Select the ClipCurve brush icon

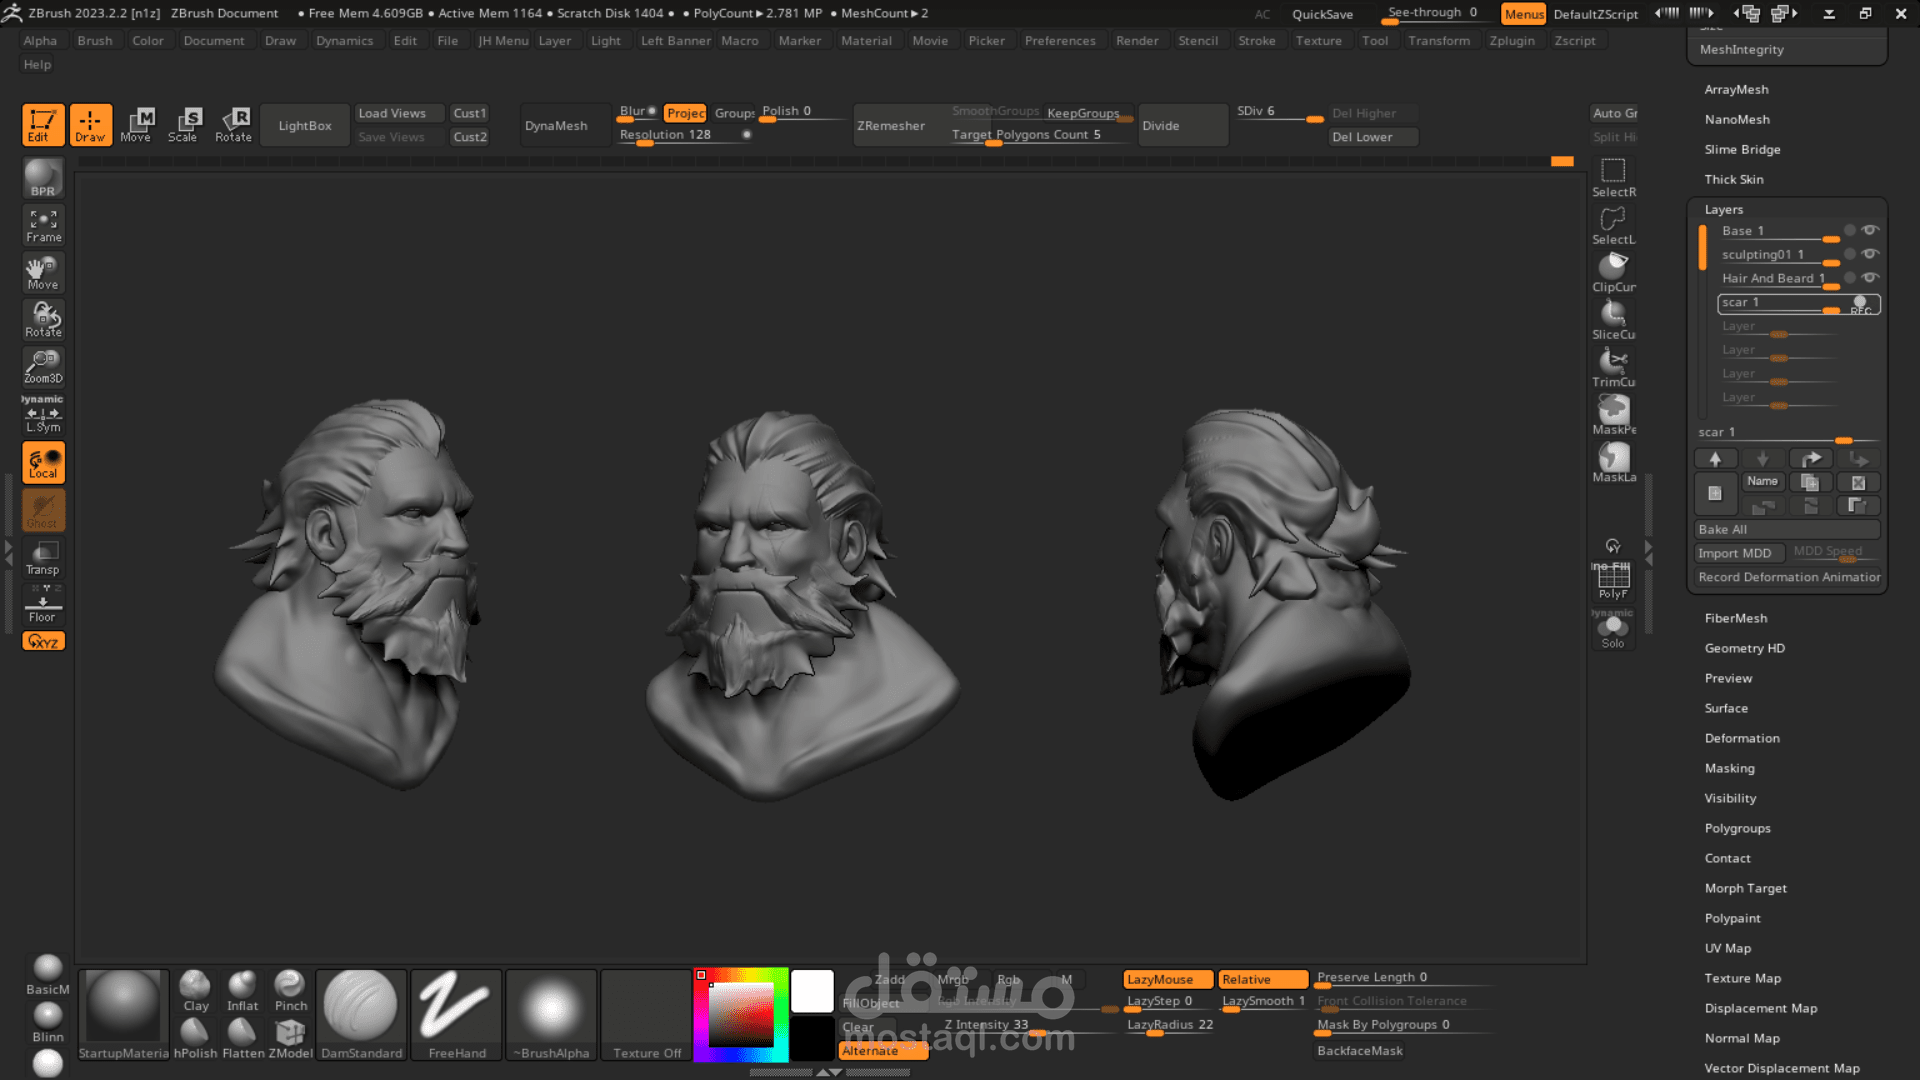pyautogui.click(x=1613, y=270)
